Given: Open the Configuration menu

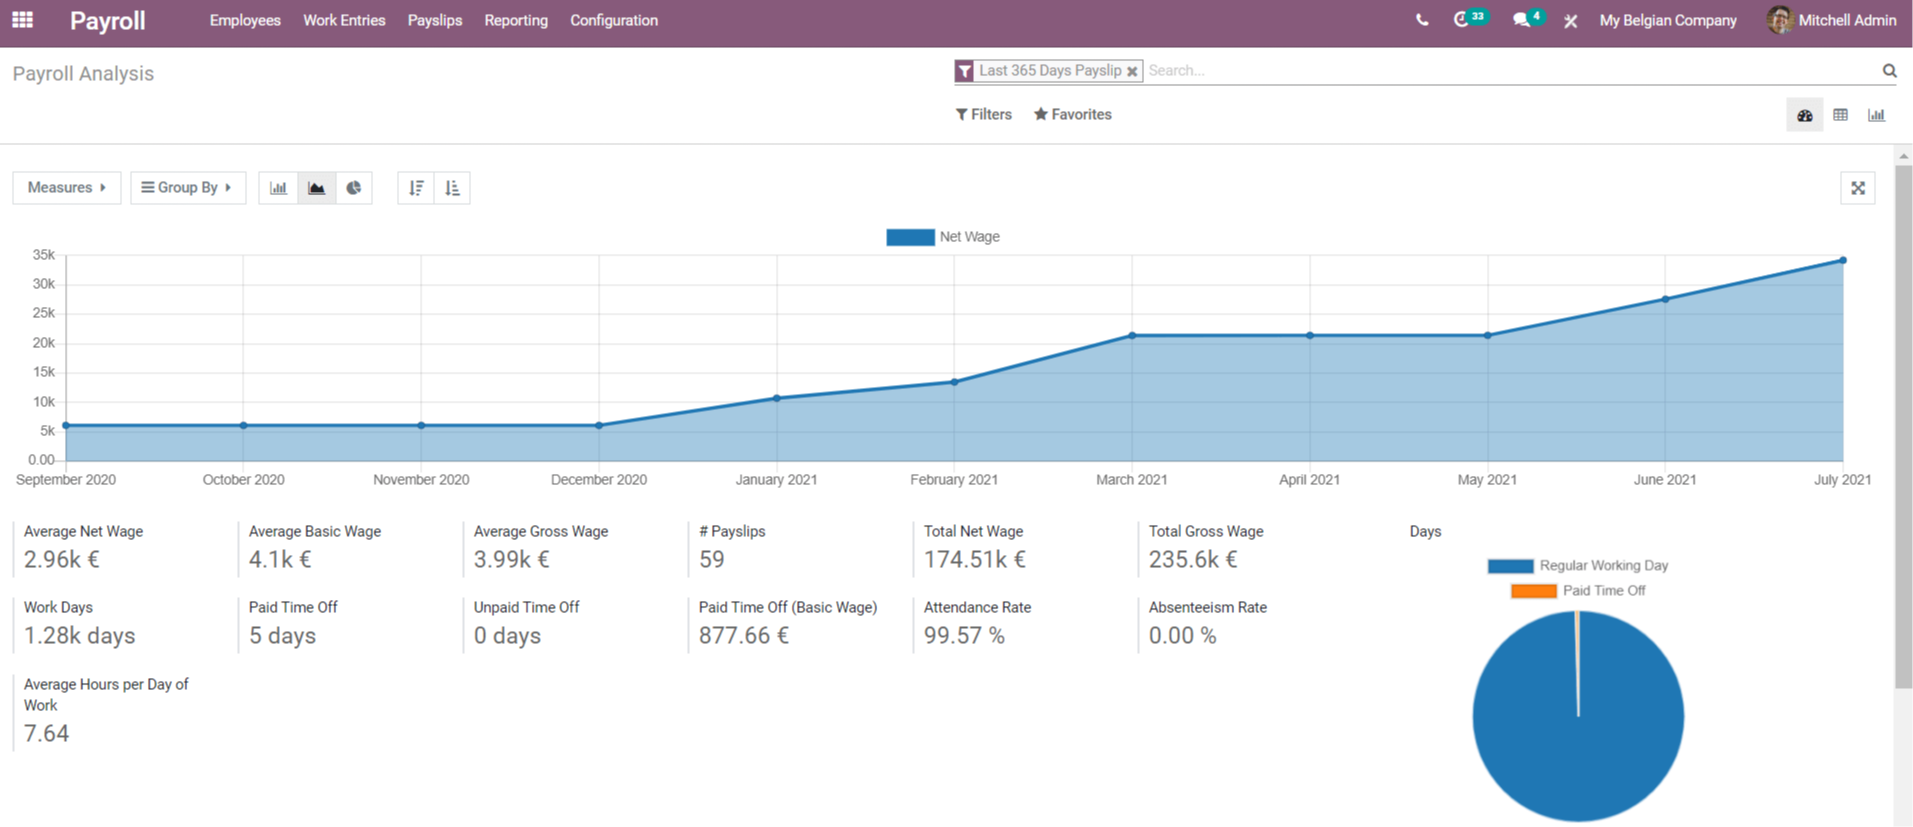Looking at the screenshot, I should click(613, 20).
